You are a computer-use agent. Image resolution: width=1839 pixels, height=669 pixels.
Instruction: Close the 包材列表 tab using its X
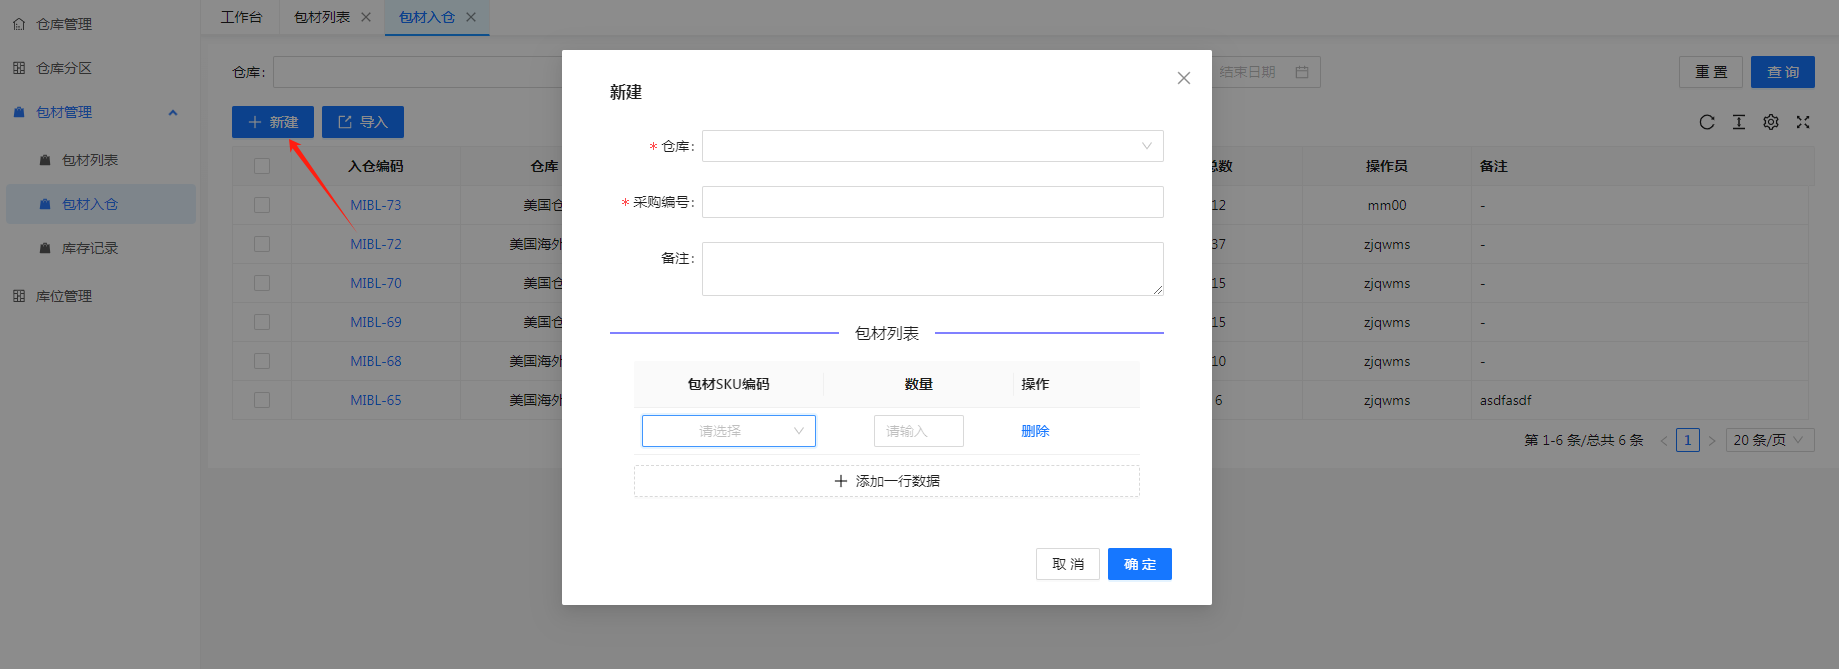point(366,17)
